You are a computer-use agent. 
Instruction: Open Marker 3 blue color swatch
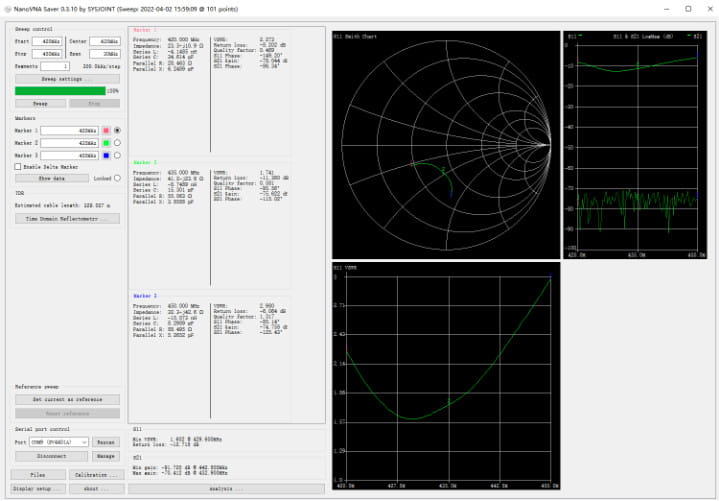click(105, 156)
